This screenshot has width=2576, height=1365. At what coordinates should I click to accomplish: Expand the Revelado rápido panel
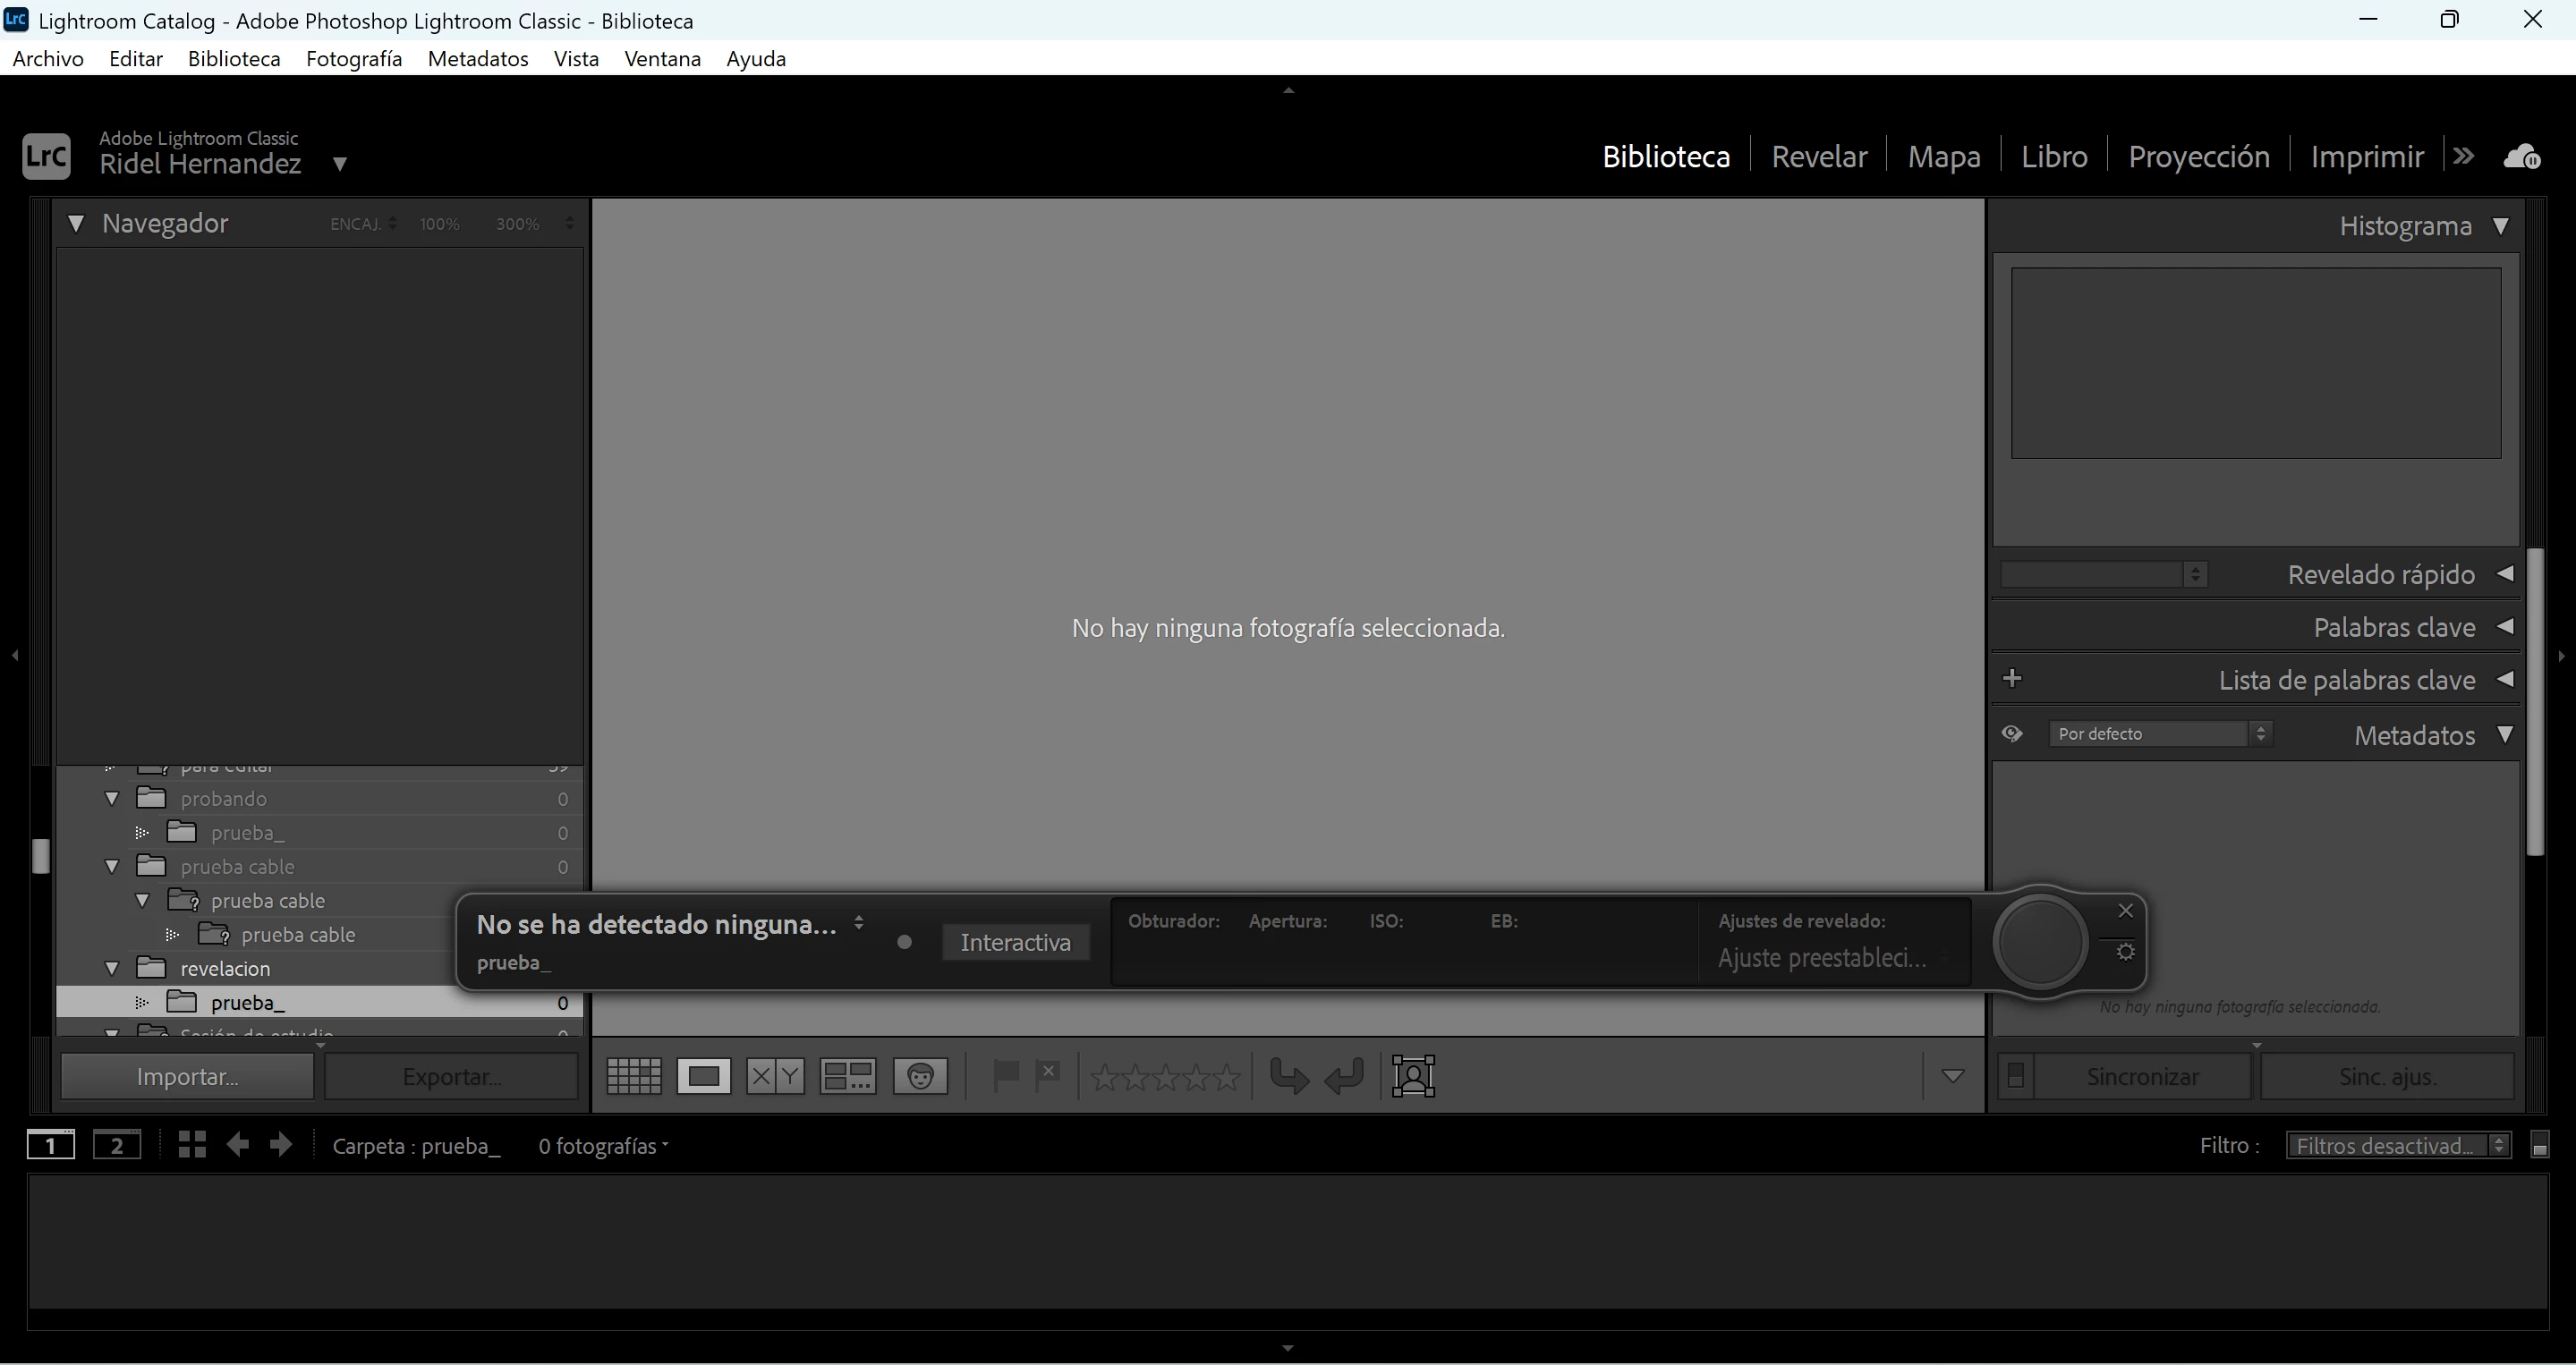tap(2505, 574)
